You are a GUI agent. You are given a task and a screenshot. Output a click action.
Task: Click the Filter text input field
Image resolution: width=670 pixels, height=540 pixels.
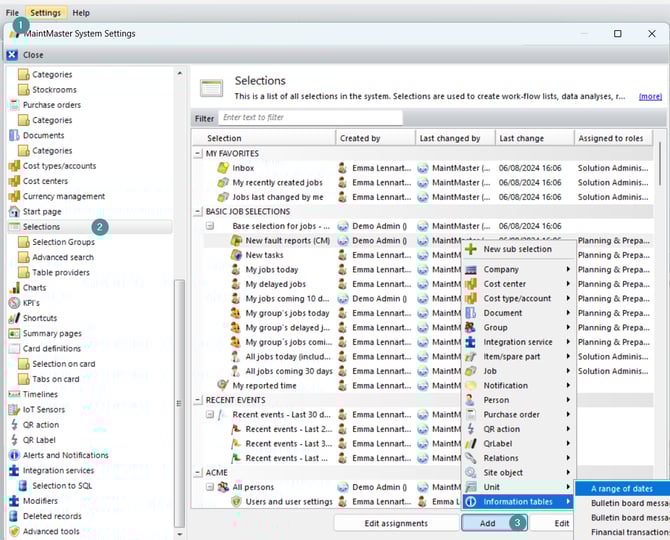310,117
